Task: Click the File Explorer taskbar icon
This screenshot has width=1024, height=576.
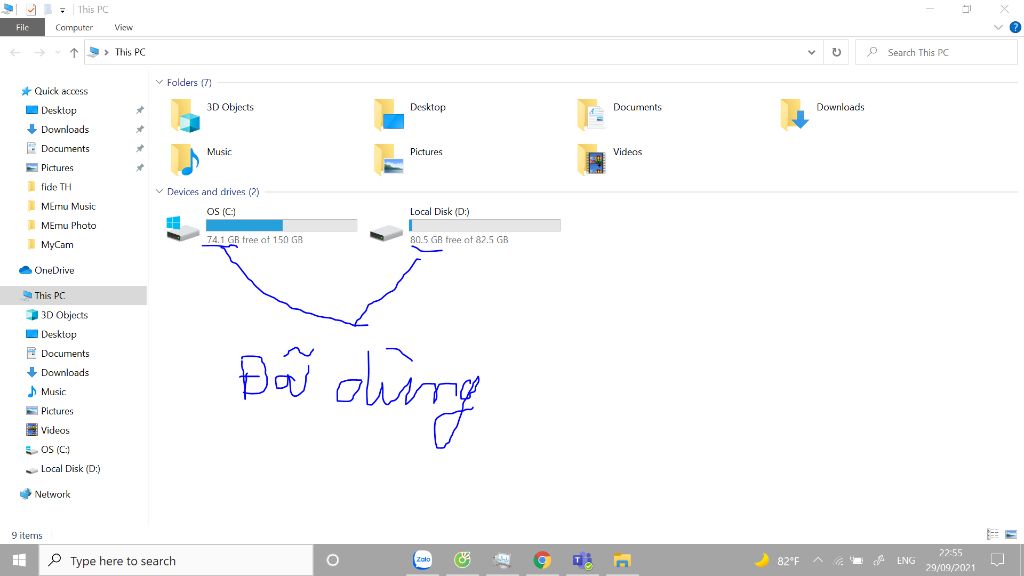Action: (622, 560)
